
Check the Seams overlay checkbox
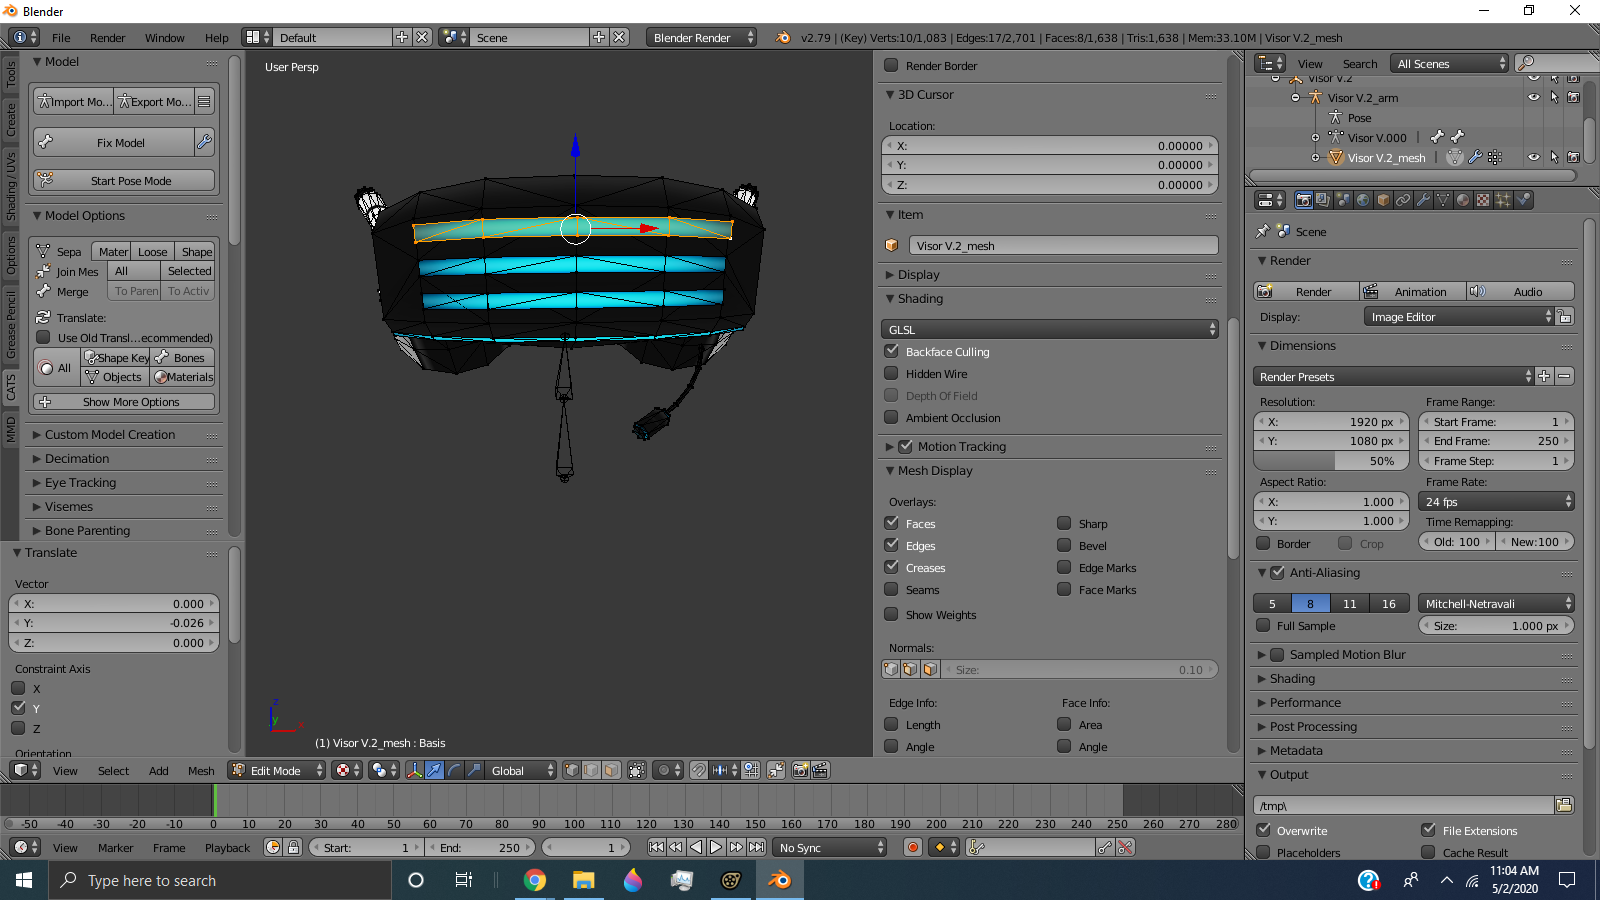(x=891, y=589)
